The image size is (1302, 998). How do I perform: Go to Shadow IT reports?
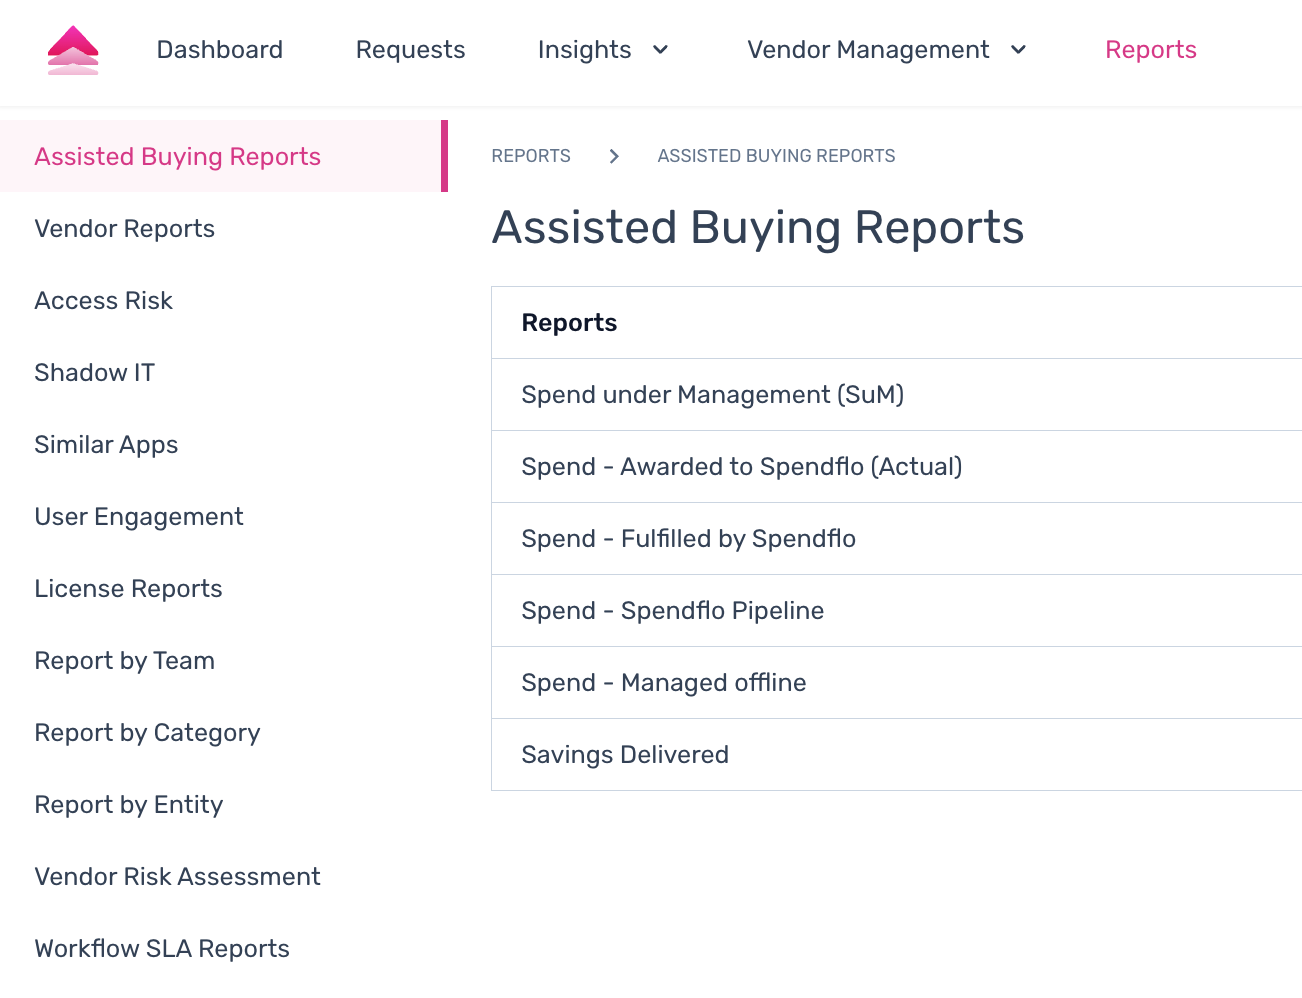tap(224, 372)
